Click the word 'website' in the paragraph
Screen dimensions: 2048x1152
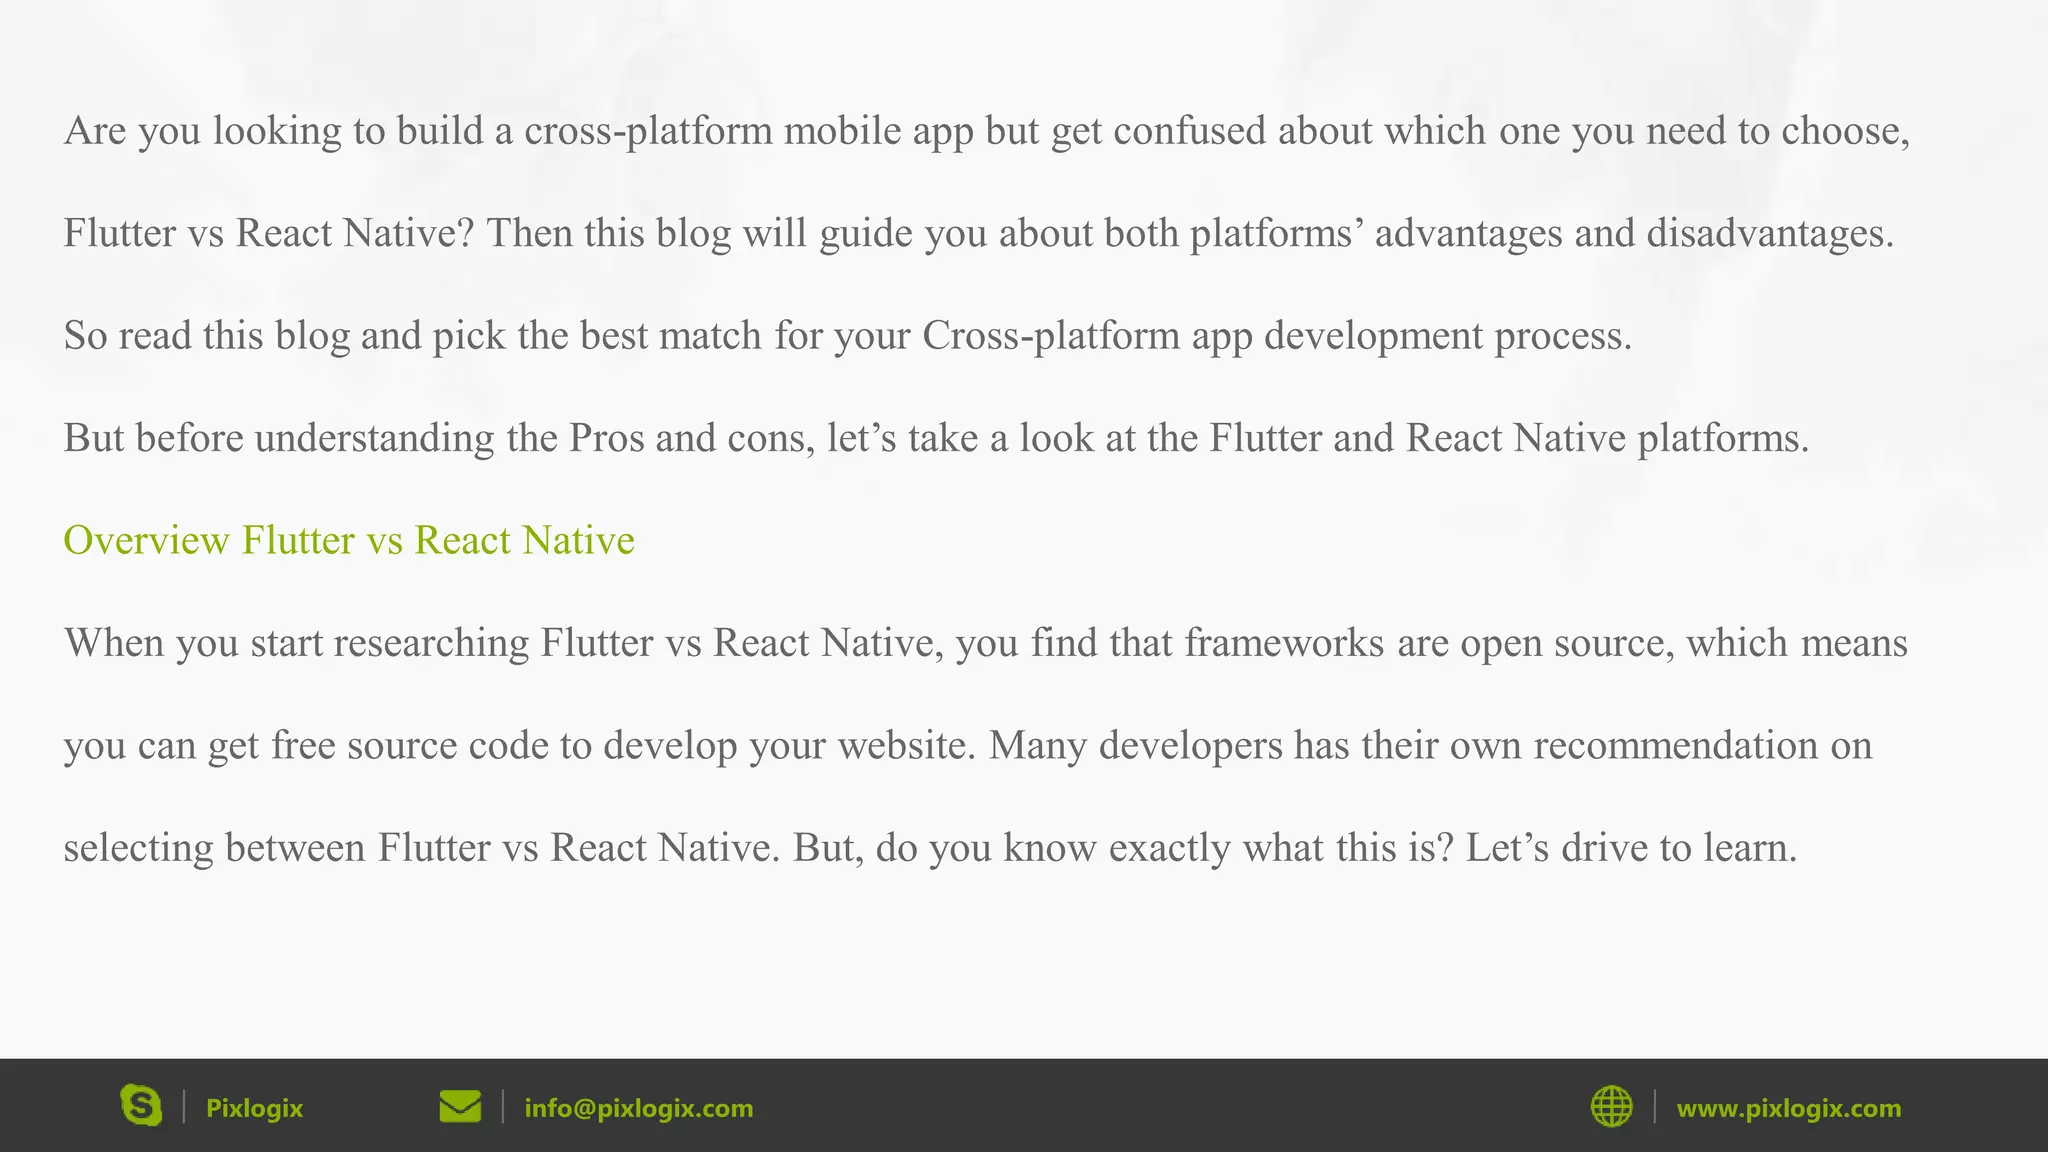pyautogui.click(x=905, y=745)
